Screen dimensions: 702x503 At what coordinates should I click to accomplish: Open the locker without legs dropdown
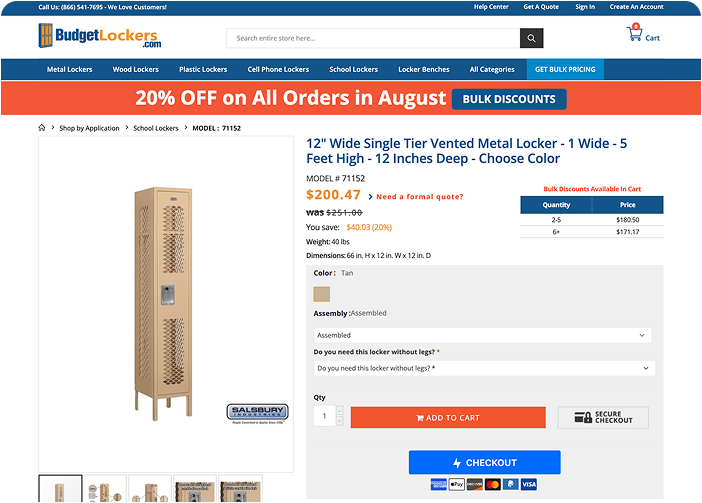coord(484,368)
